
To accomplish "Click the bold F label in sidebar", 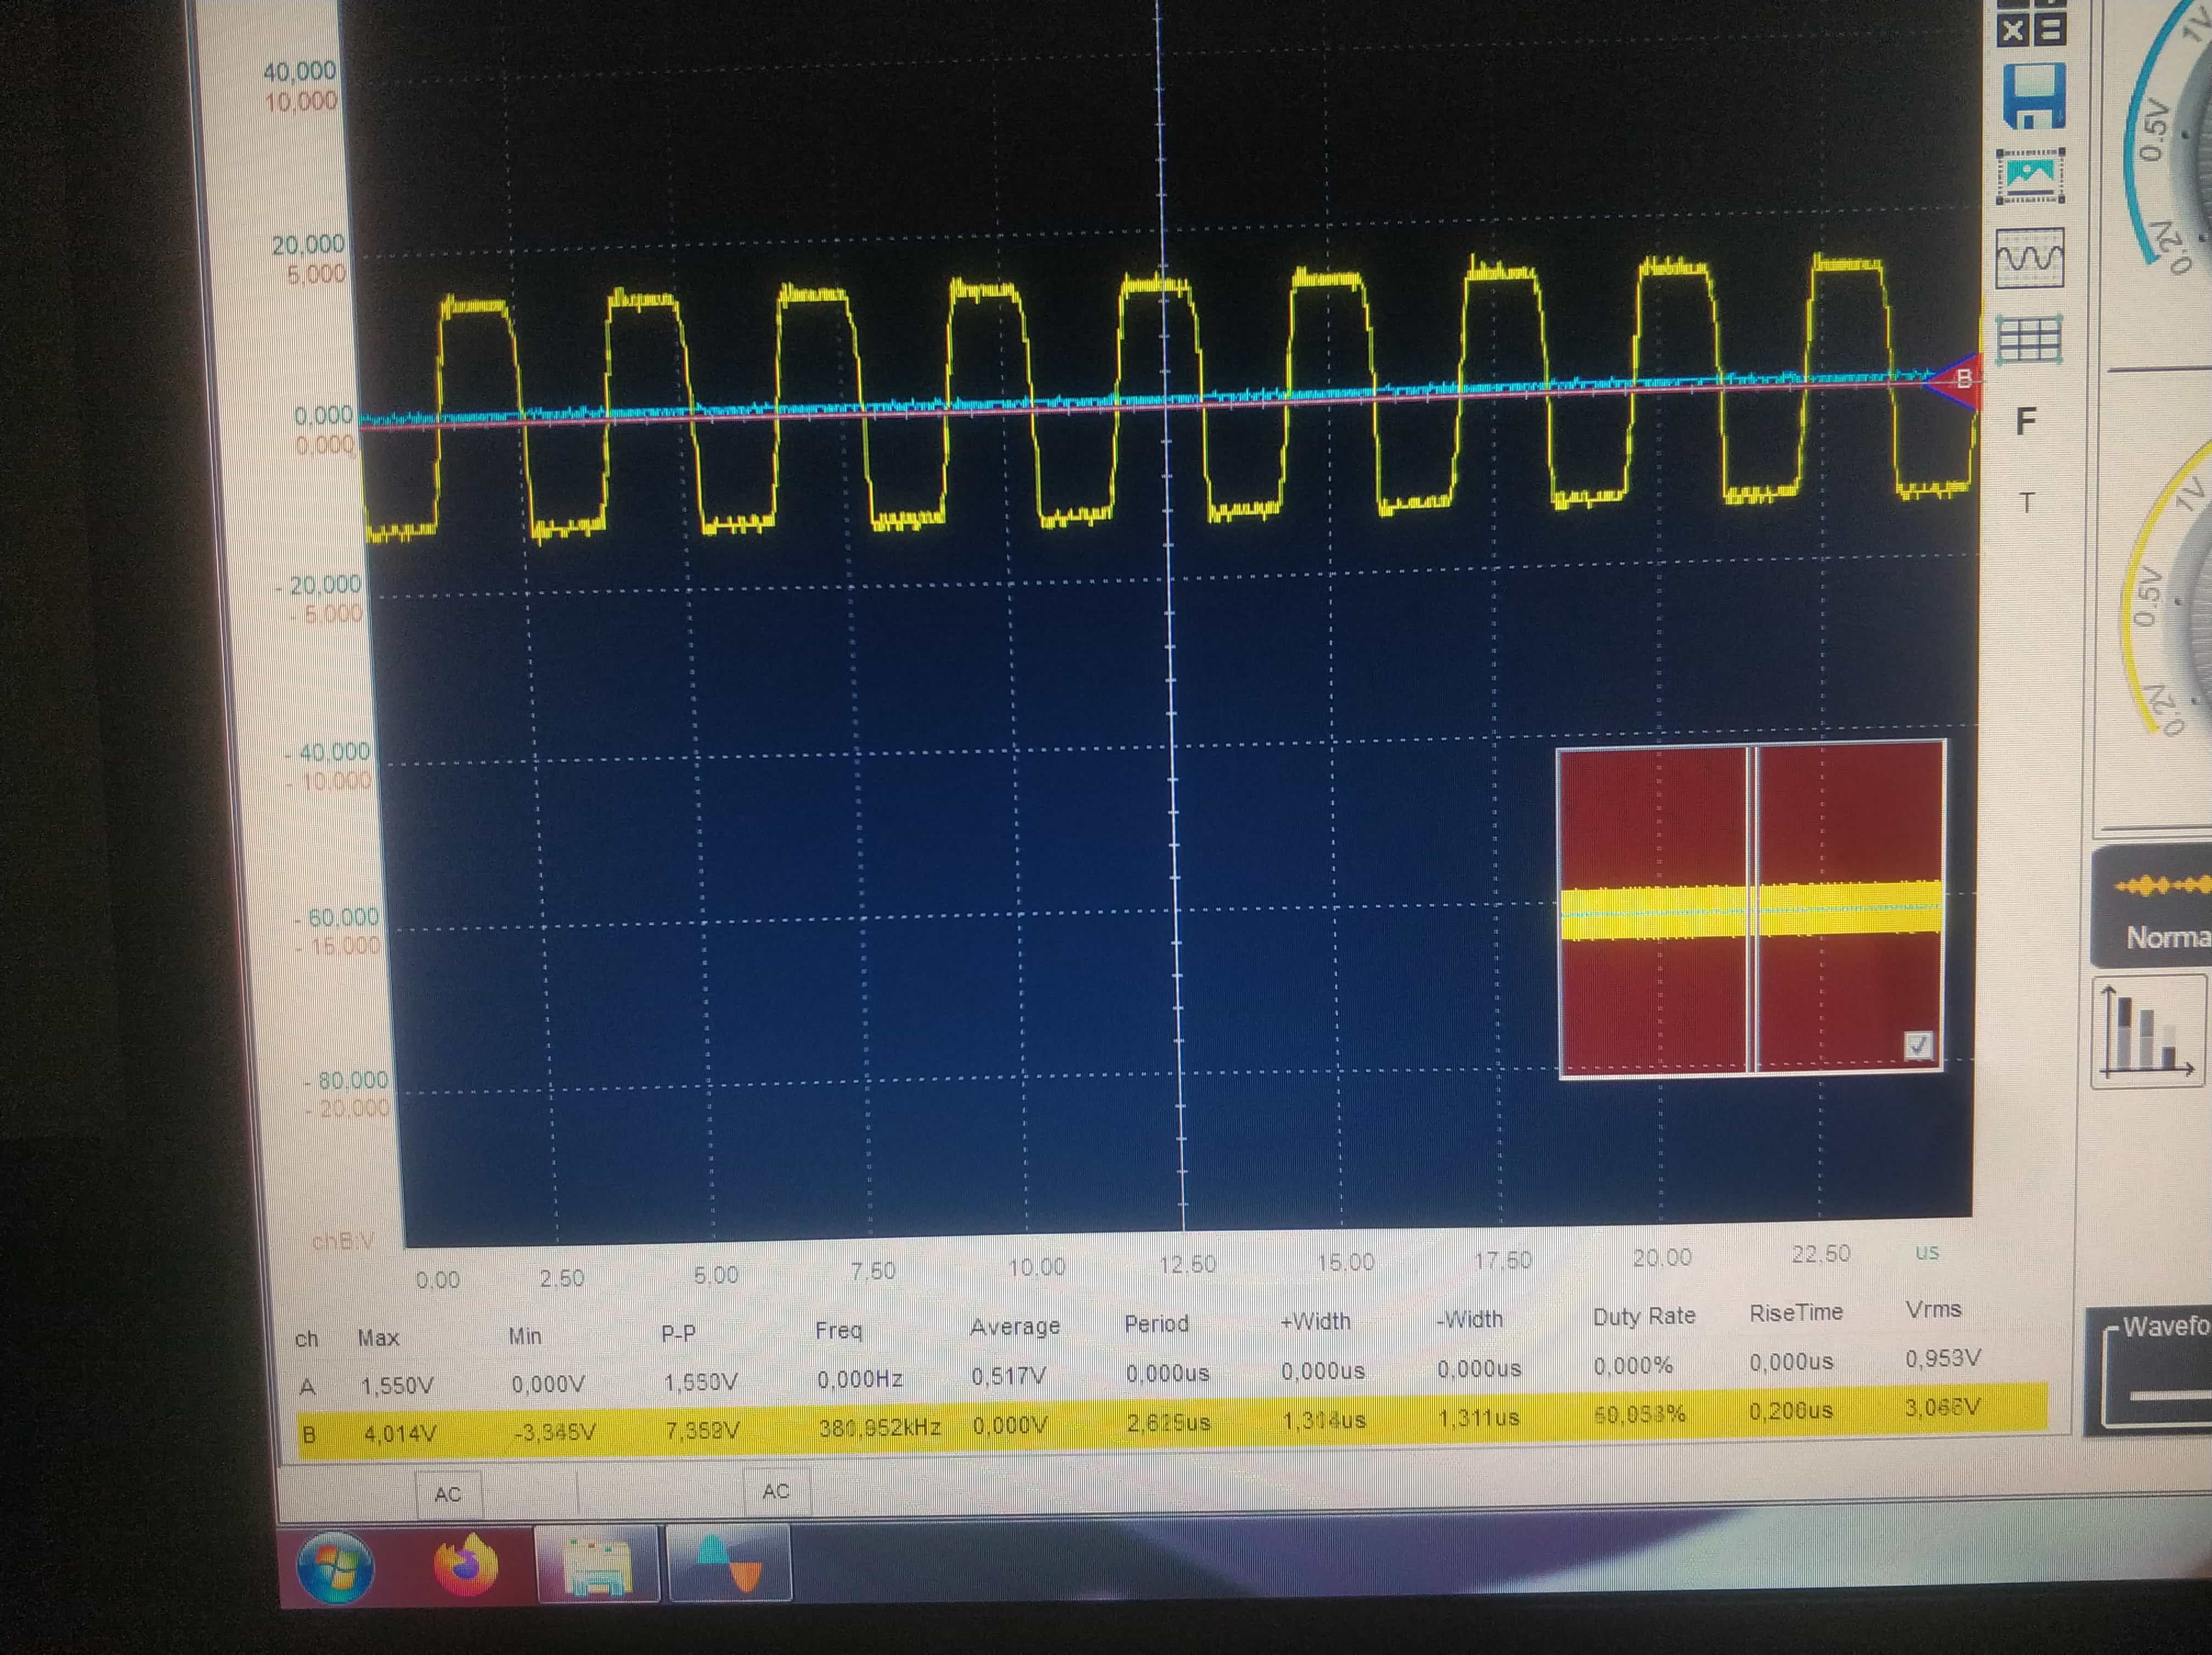I will coord(2026,422).
